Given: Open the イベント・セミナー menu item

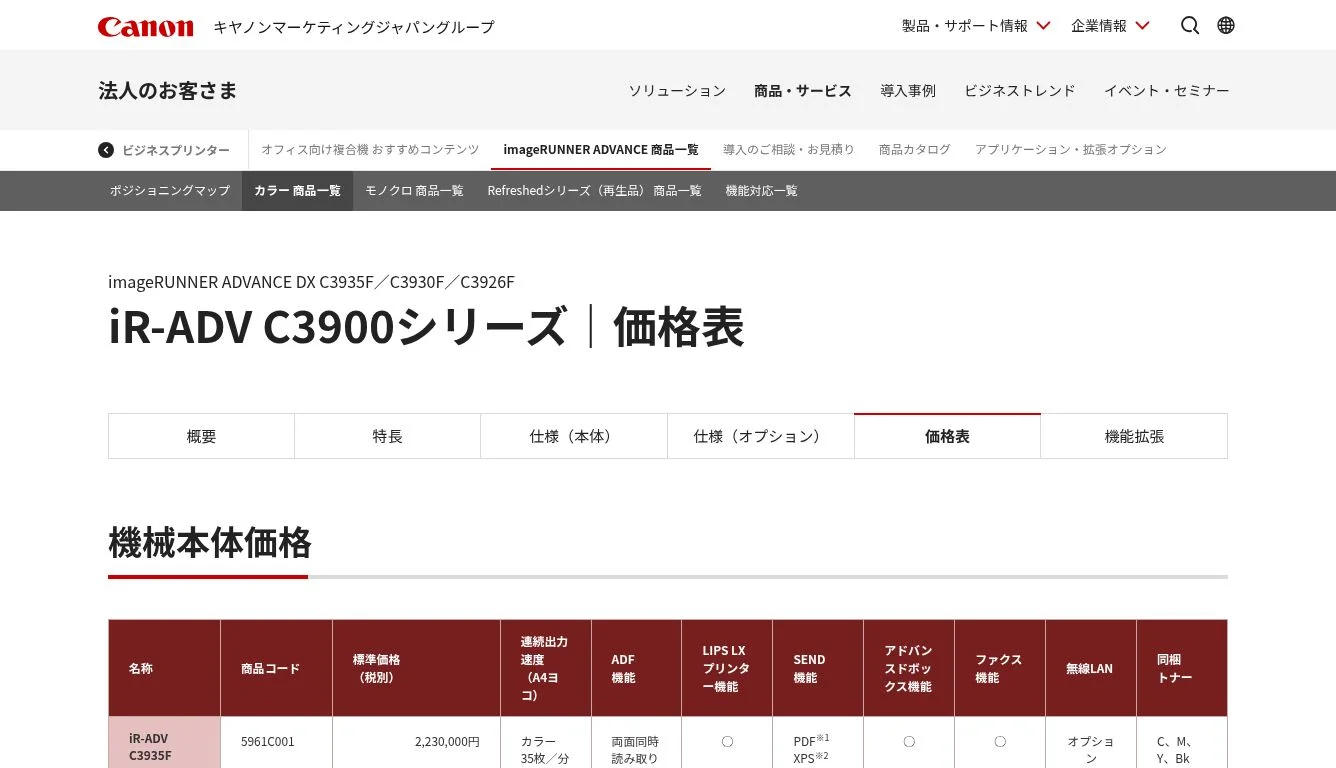Looking at the screenshot, I should [x=1167, y=91].
